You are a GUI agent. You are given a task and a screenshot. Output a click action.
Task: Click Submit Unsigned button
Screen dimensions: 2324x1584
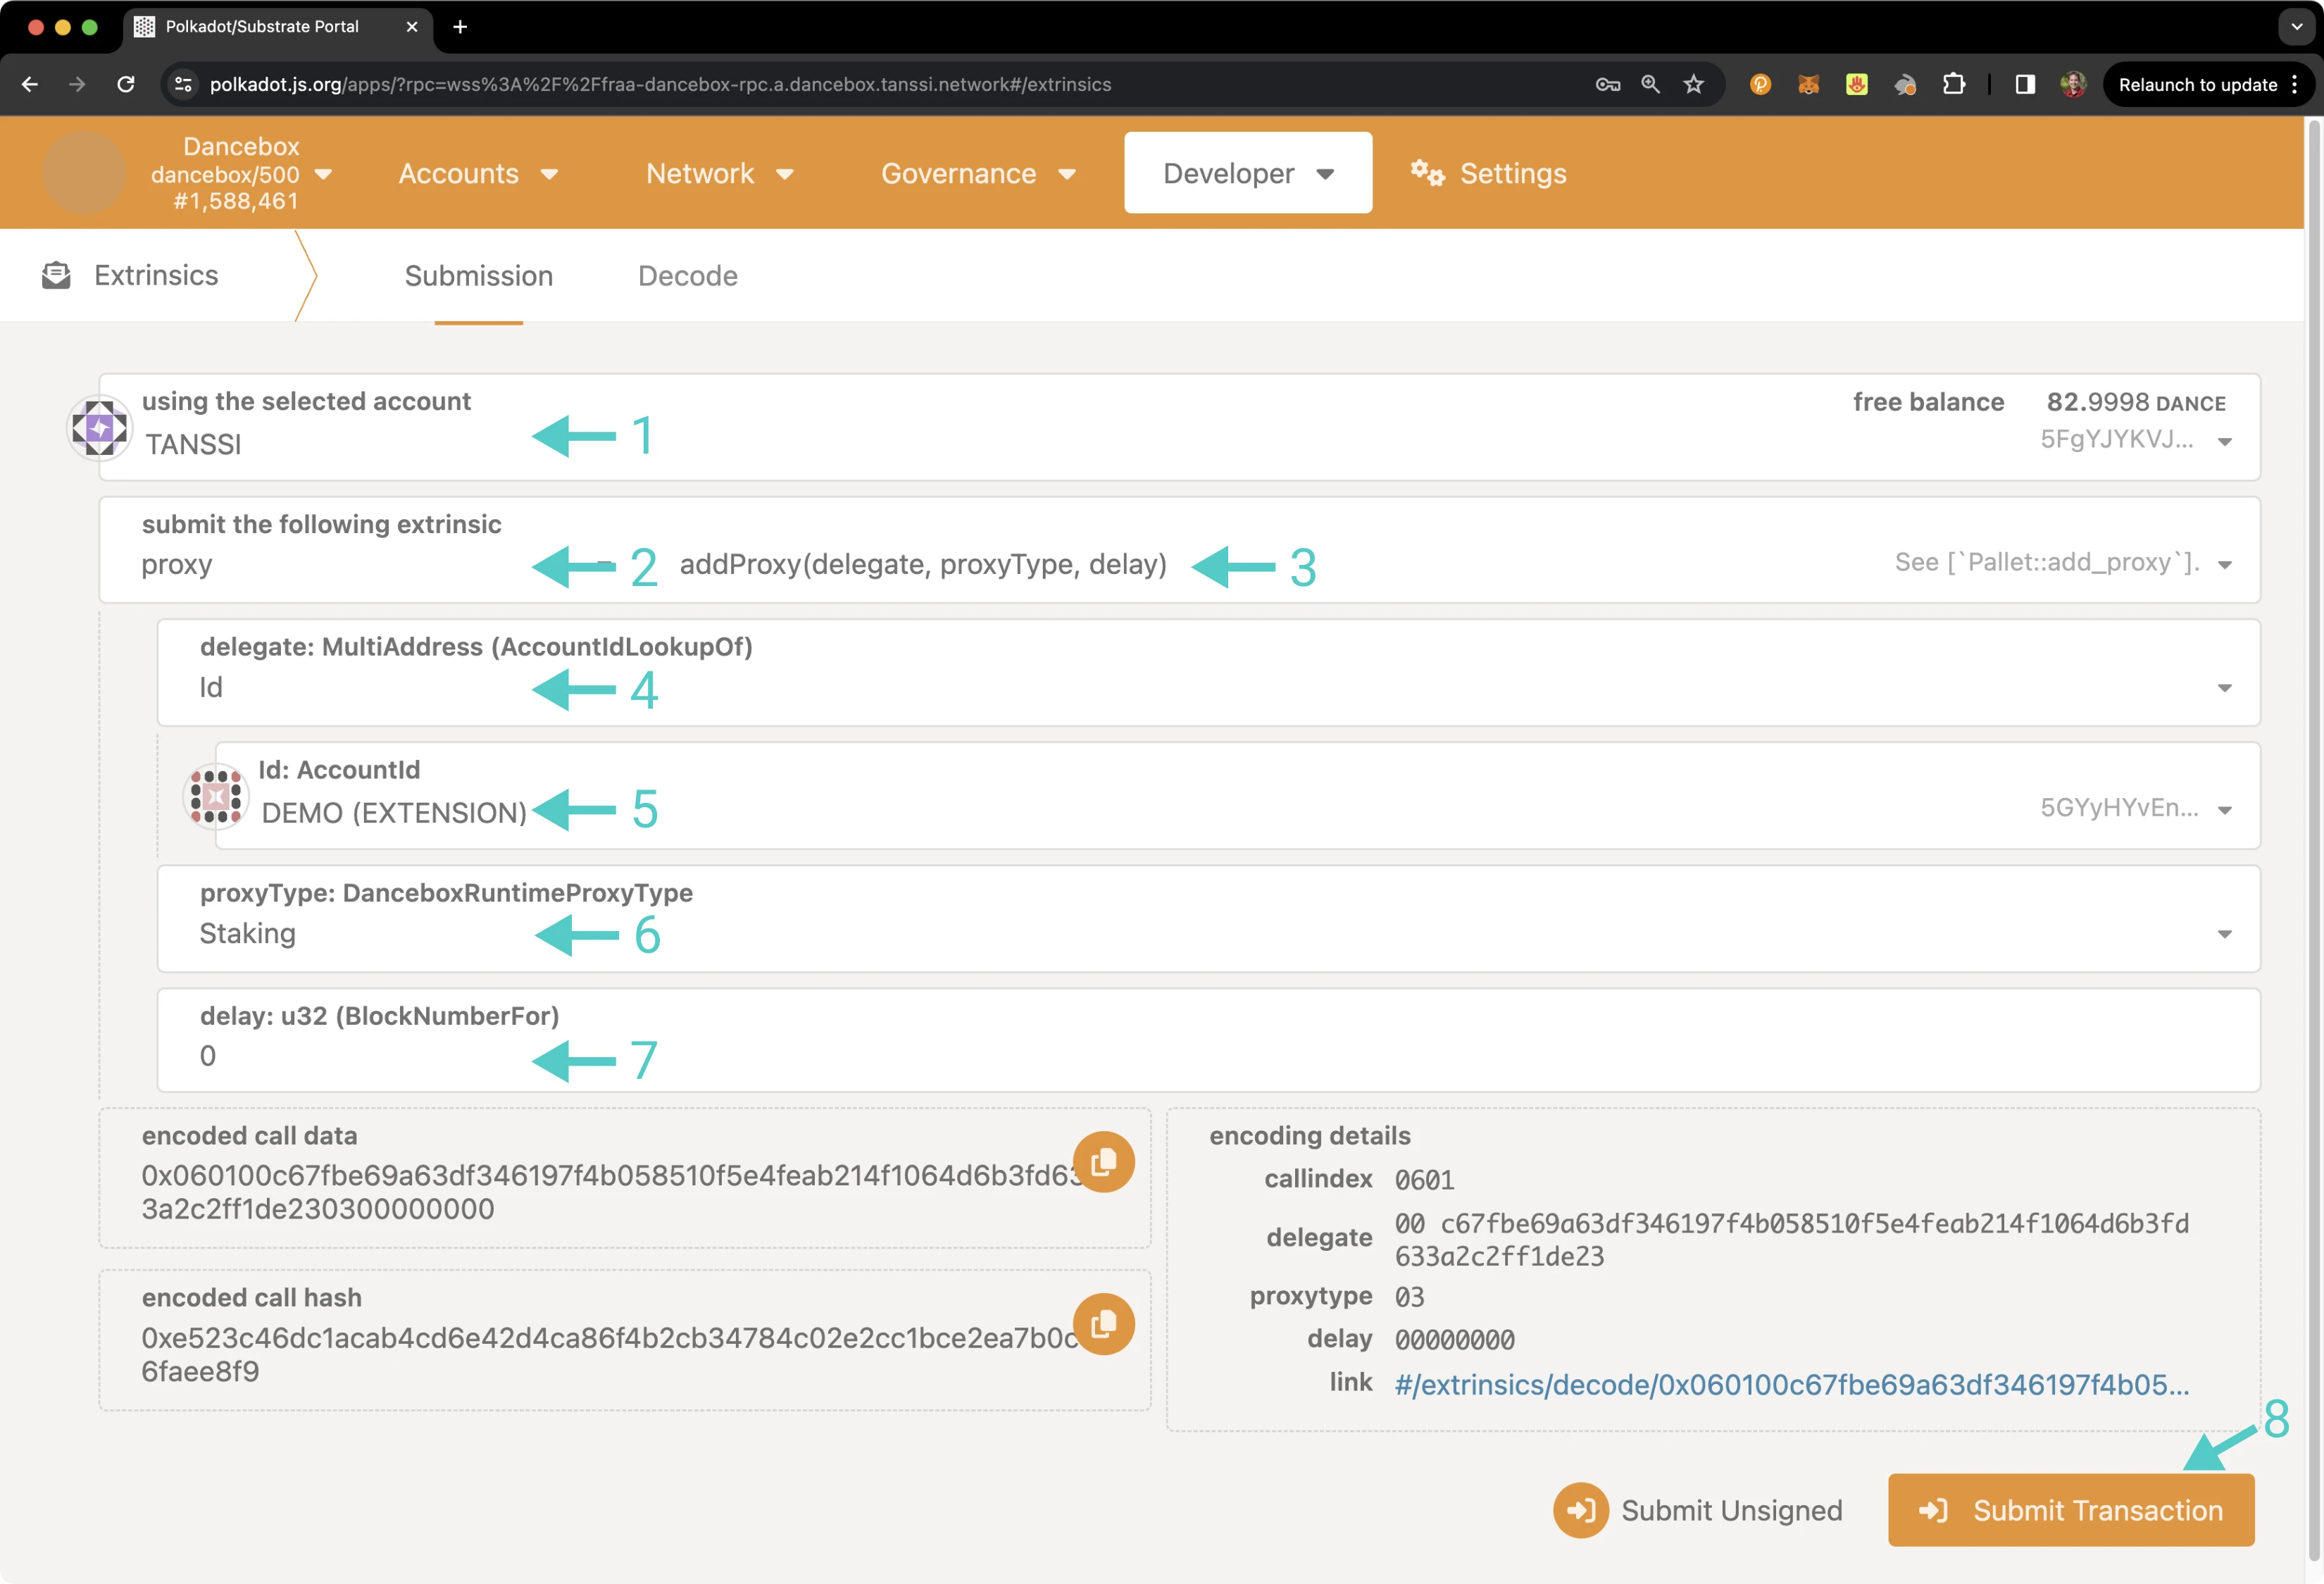point(1698,1510)
